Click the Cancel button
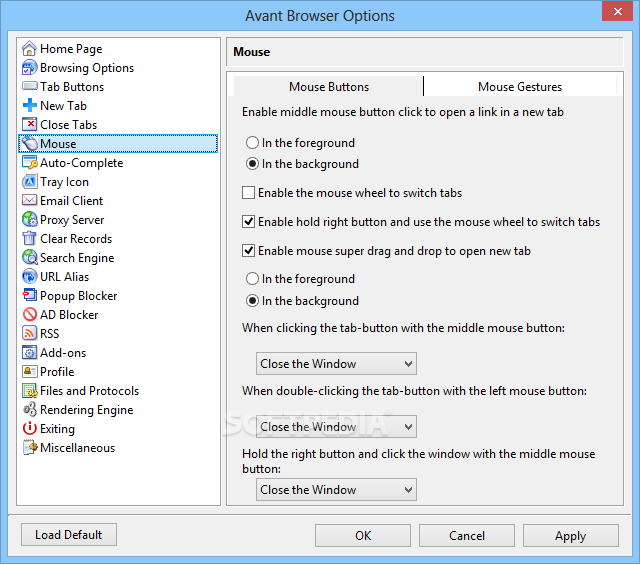 467,535
